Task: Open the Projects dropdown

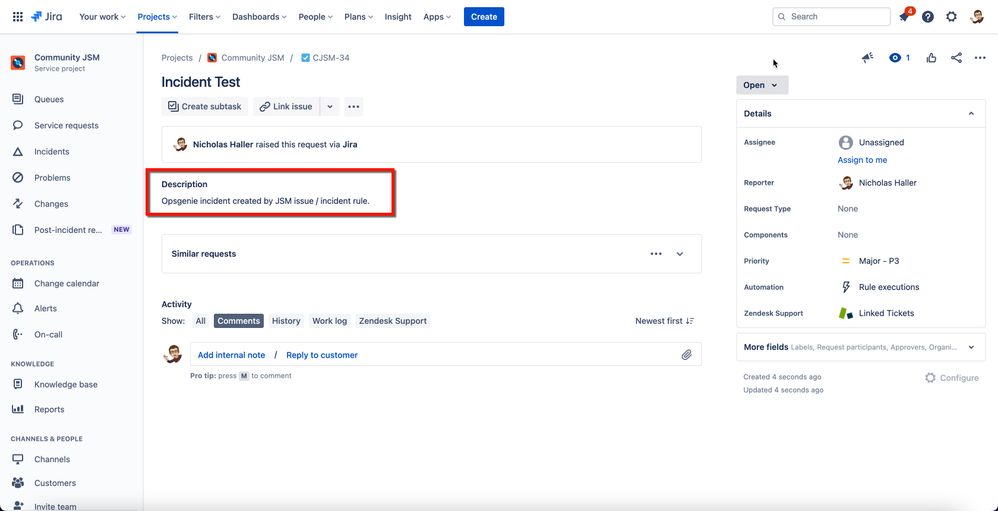Action: (x=157, y=17)
